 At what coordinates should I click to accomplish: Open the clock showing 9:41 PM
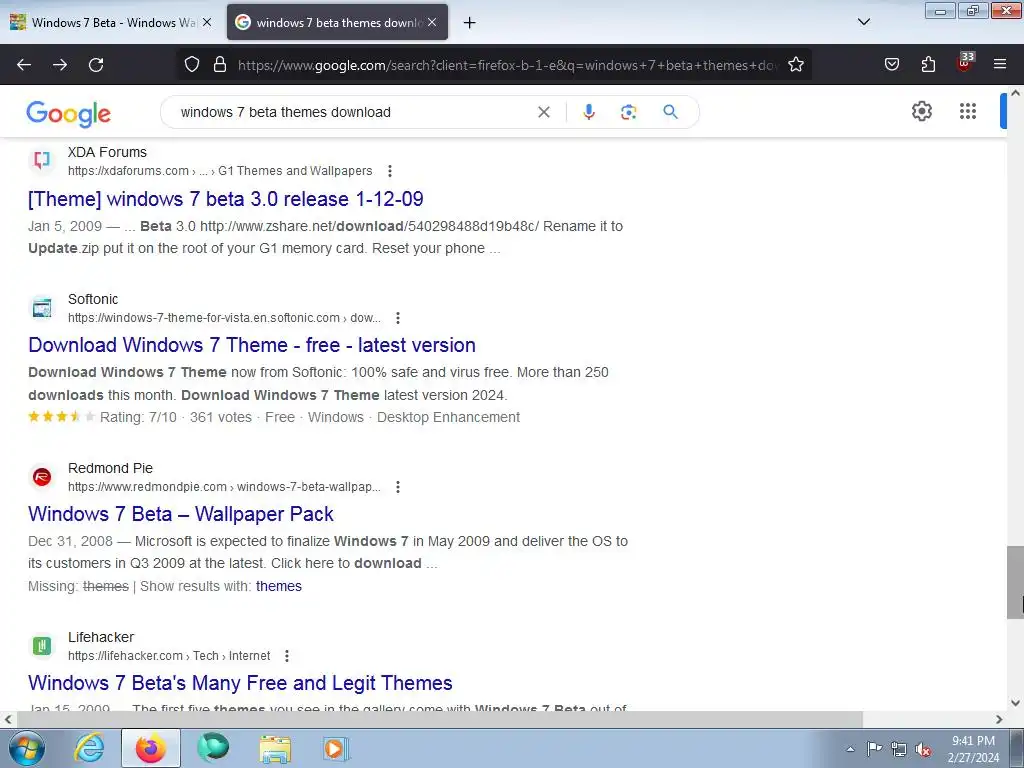coord(973,741)
